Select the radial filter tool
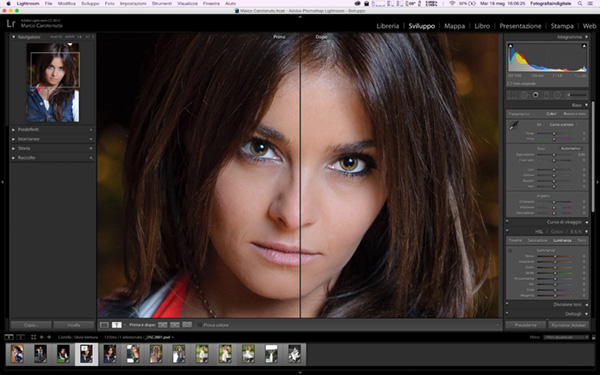Screen dimensions: 600x375 coord(558,95)
